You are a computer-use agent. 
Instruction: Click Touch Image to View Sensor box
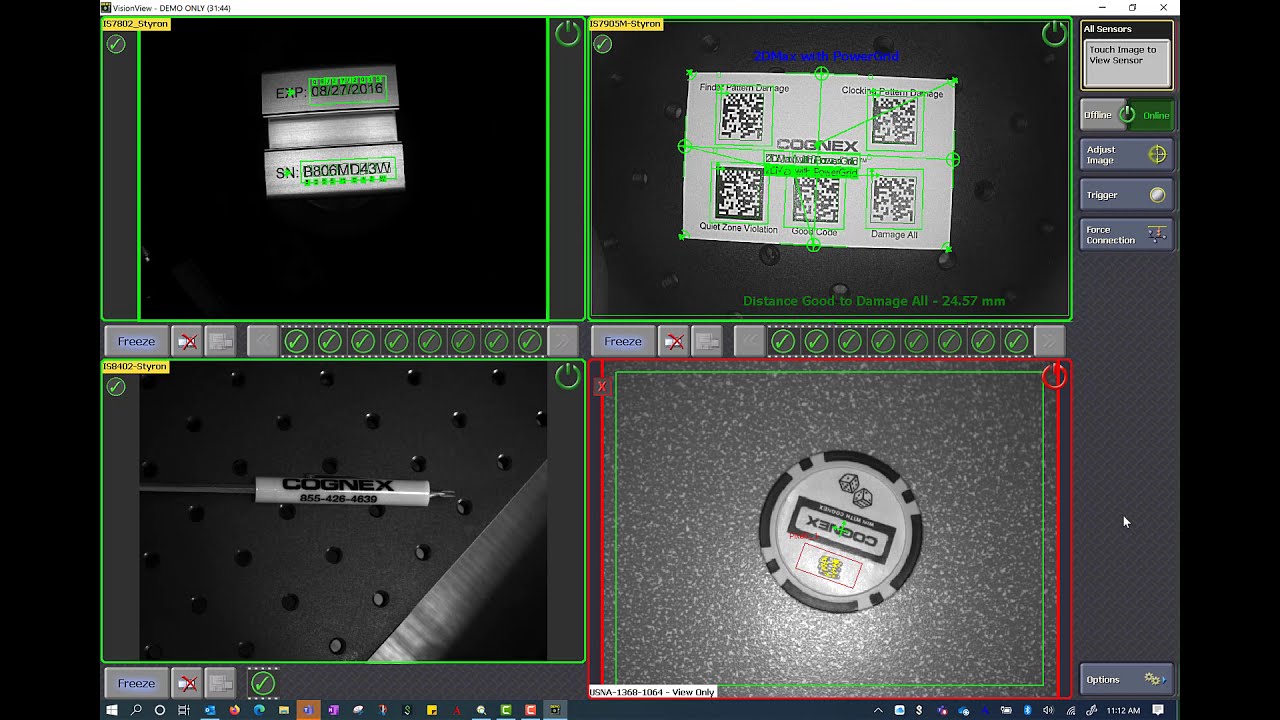(x=1127, y=63)
